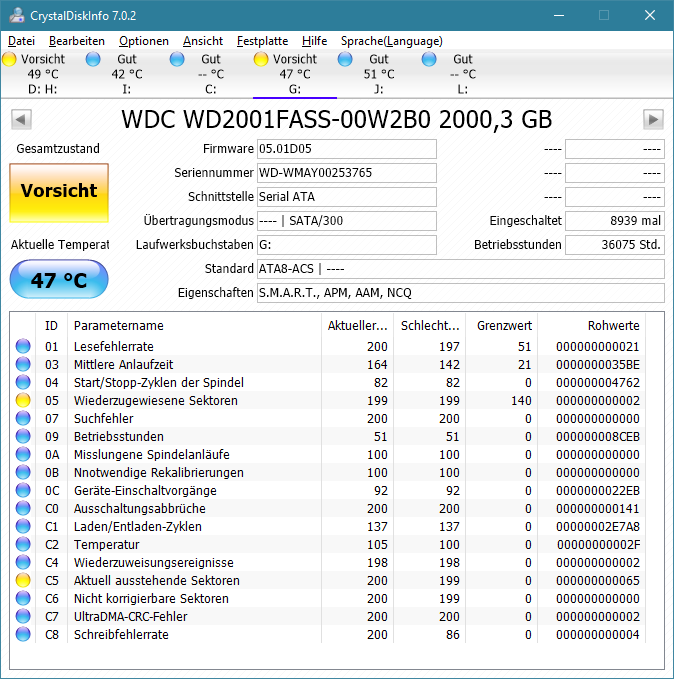The width and height of the screenshot is (674, 679).
Task: Click the Schnittstelle field Serial ATA
Action: (x=347, y=197)
